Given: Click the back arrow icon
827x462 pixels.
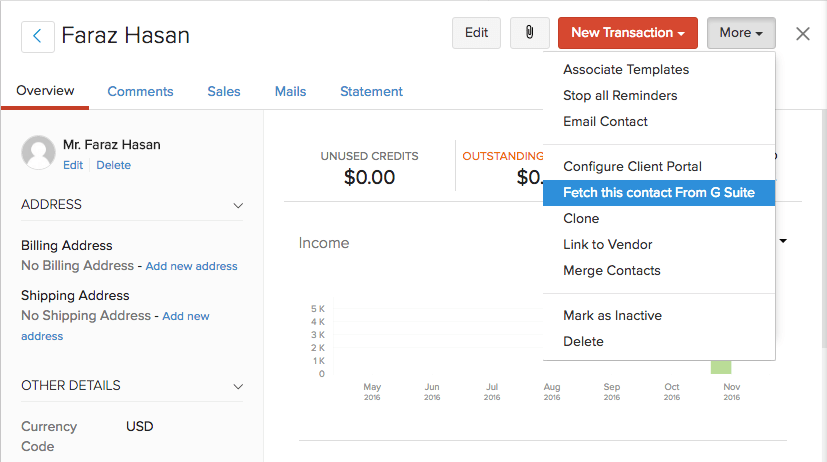Looking at the screenshot, I should (x=38, y=36).
